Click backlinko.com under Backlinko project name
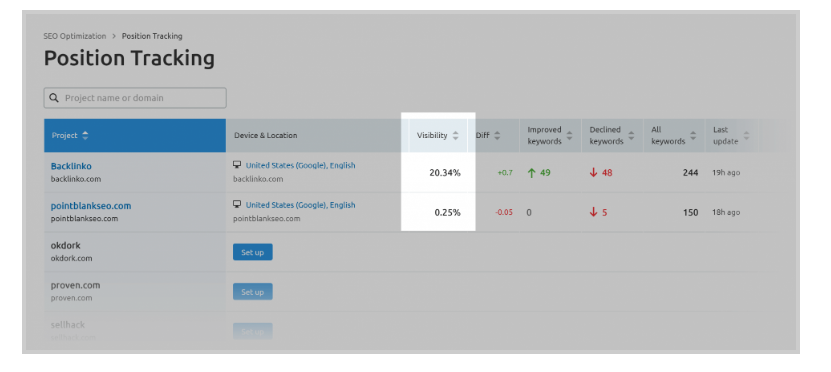Image resolution: width=831 pixels, height=372 pixels. click(76, 179)
